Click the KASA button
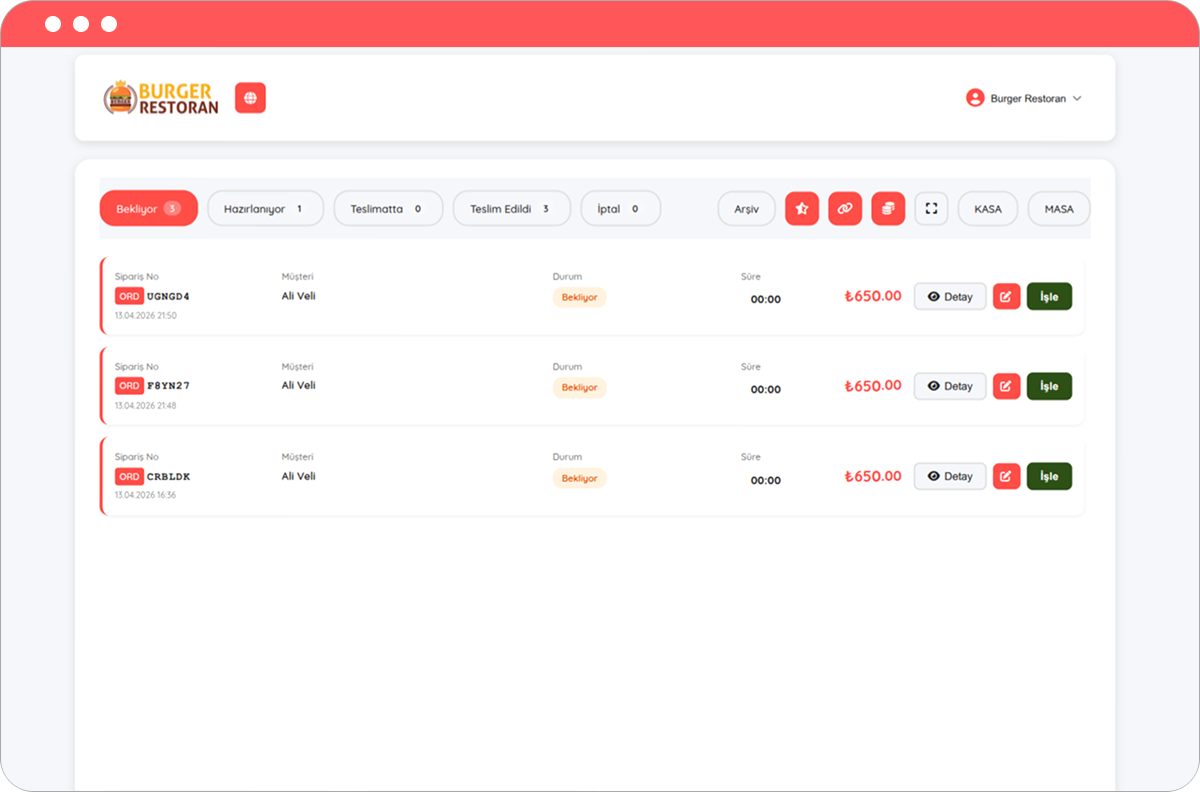This screenshot has height=792, width=1200. pyautogui.click(x=987, y=209)
